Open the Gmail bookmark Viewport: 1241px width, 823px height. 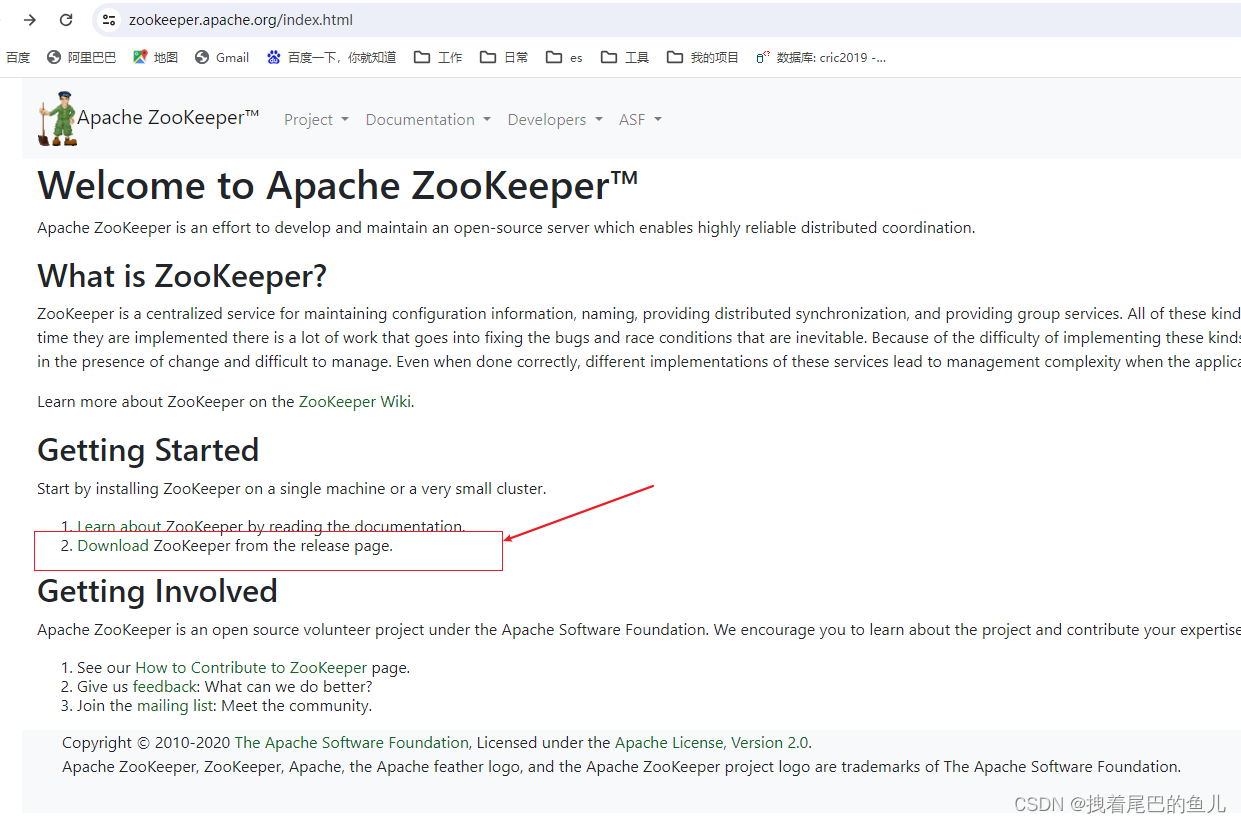click(x=222, y=58)
